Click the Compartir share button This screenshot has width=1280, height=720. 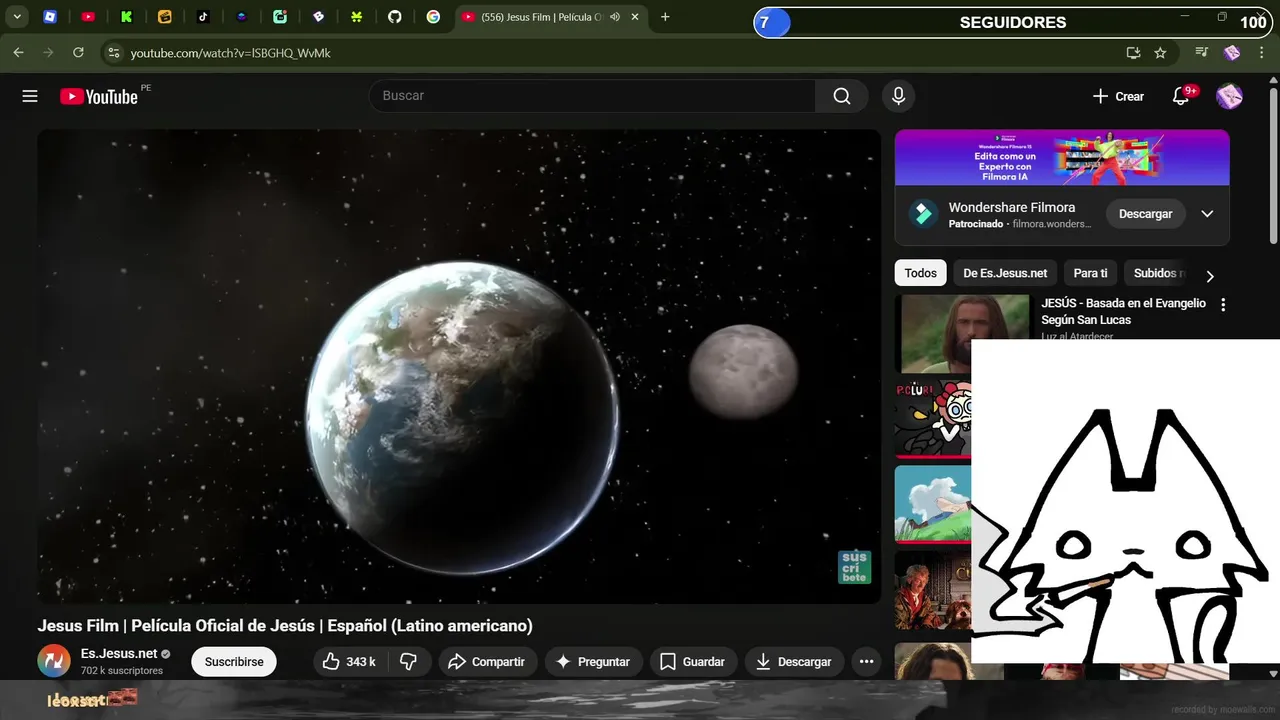click(x=487, y=662)
